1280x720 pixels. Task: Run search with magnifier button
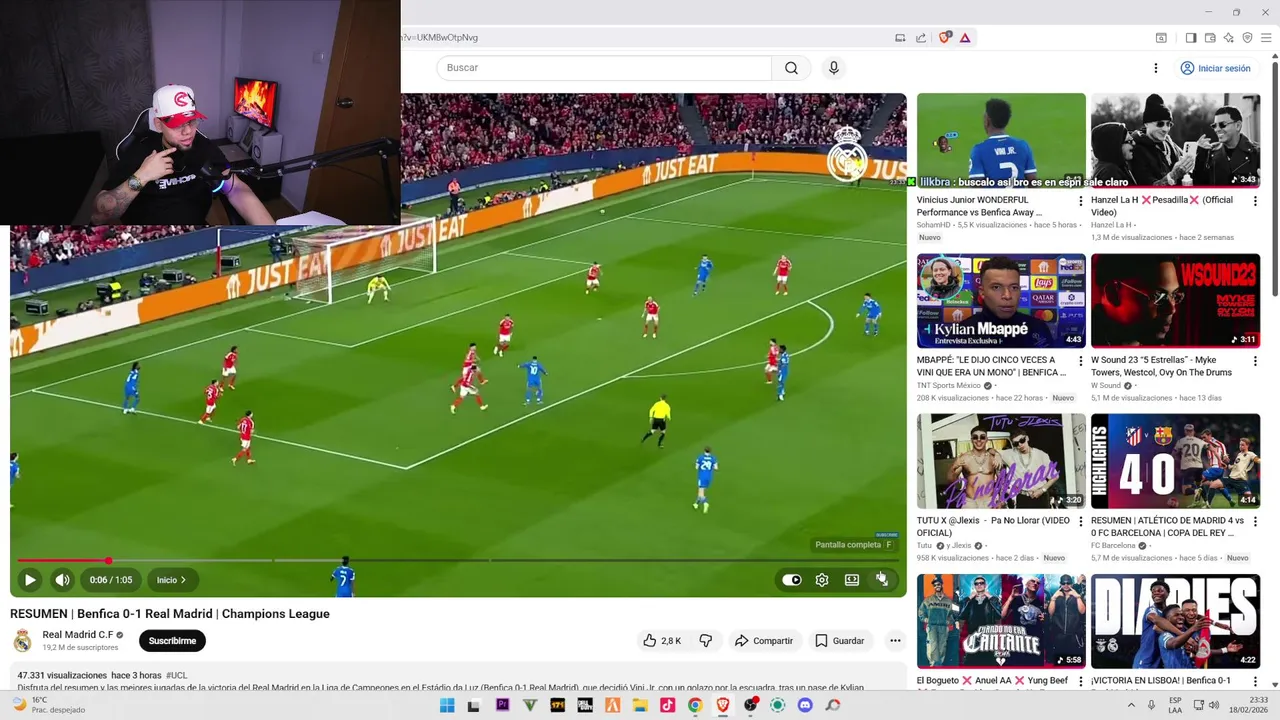pyautogui.click(x=791, y=68)
